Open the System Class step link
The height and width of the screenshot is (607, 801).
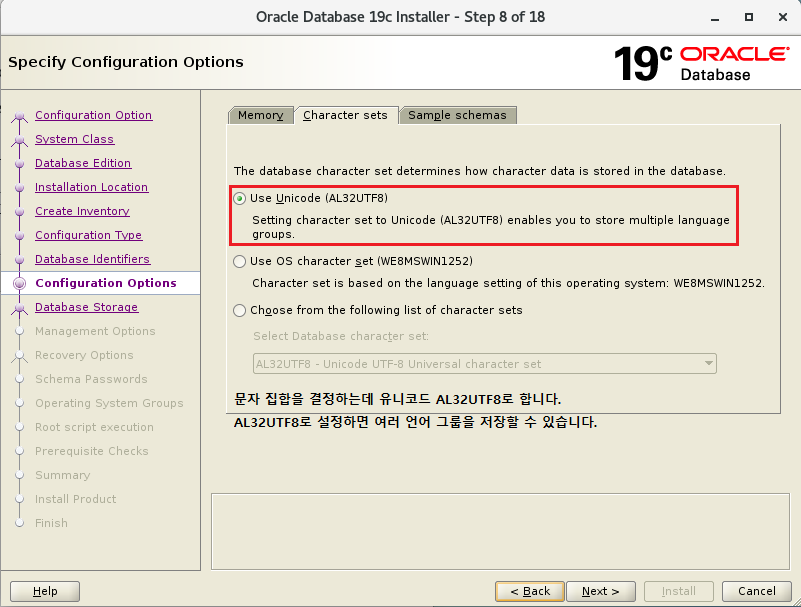click(75, 139)
